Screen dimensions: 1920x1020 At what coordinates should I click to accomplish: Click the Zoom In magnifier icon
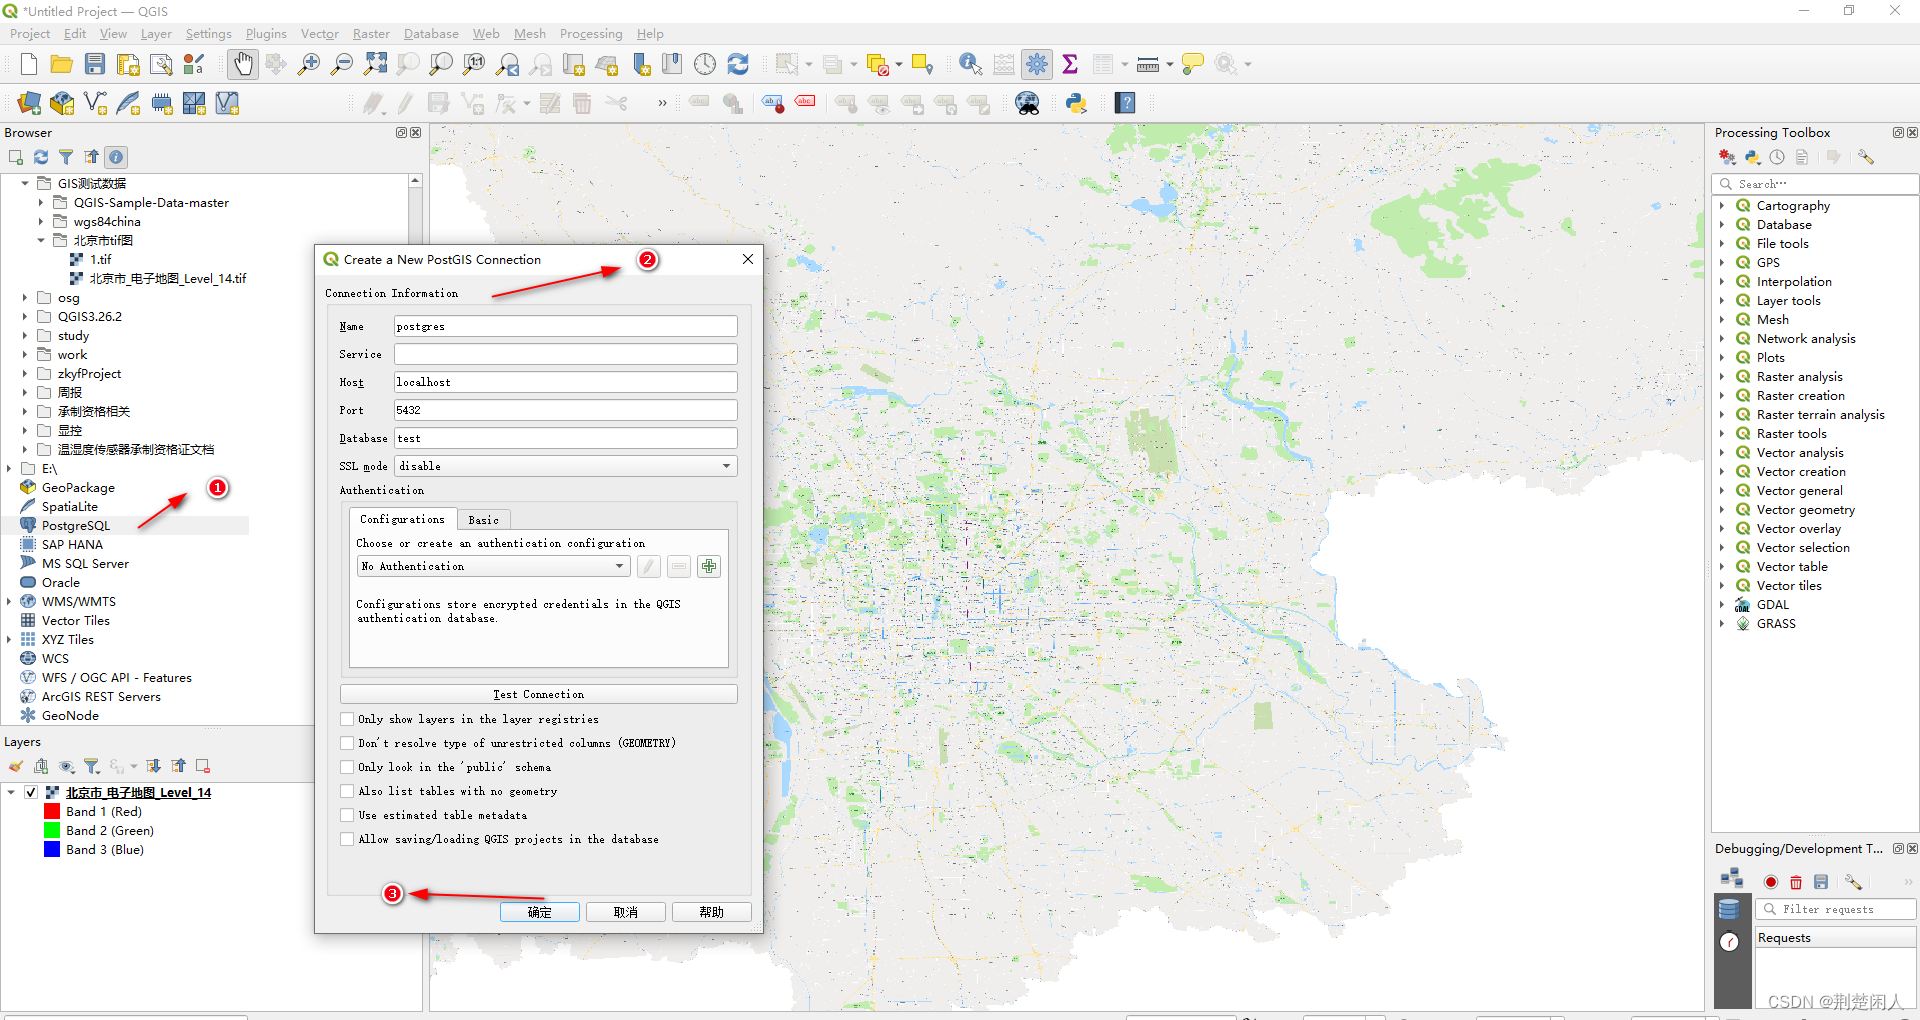tap(309, 65)
